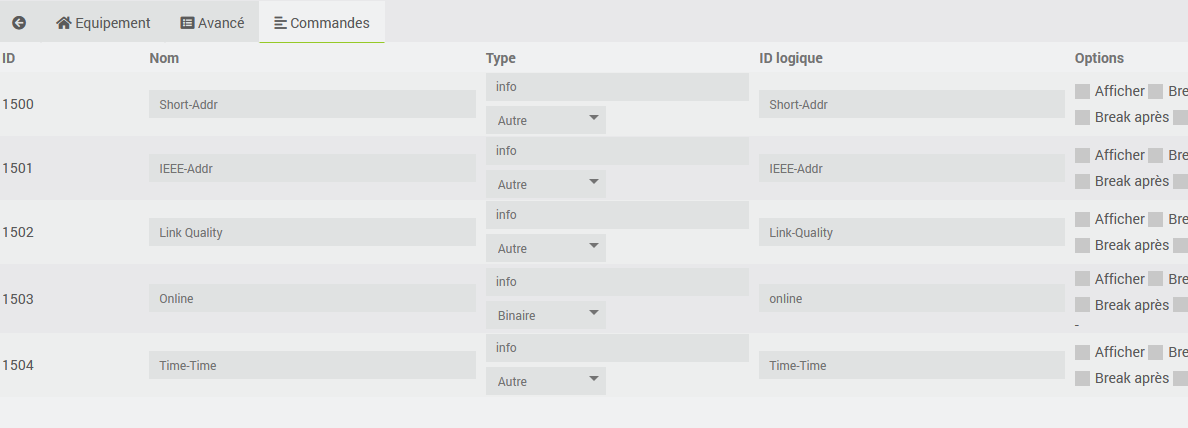The image size is (1188, 428).
Task: Open the Equipement tab
Action: (103, 23)
